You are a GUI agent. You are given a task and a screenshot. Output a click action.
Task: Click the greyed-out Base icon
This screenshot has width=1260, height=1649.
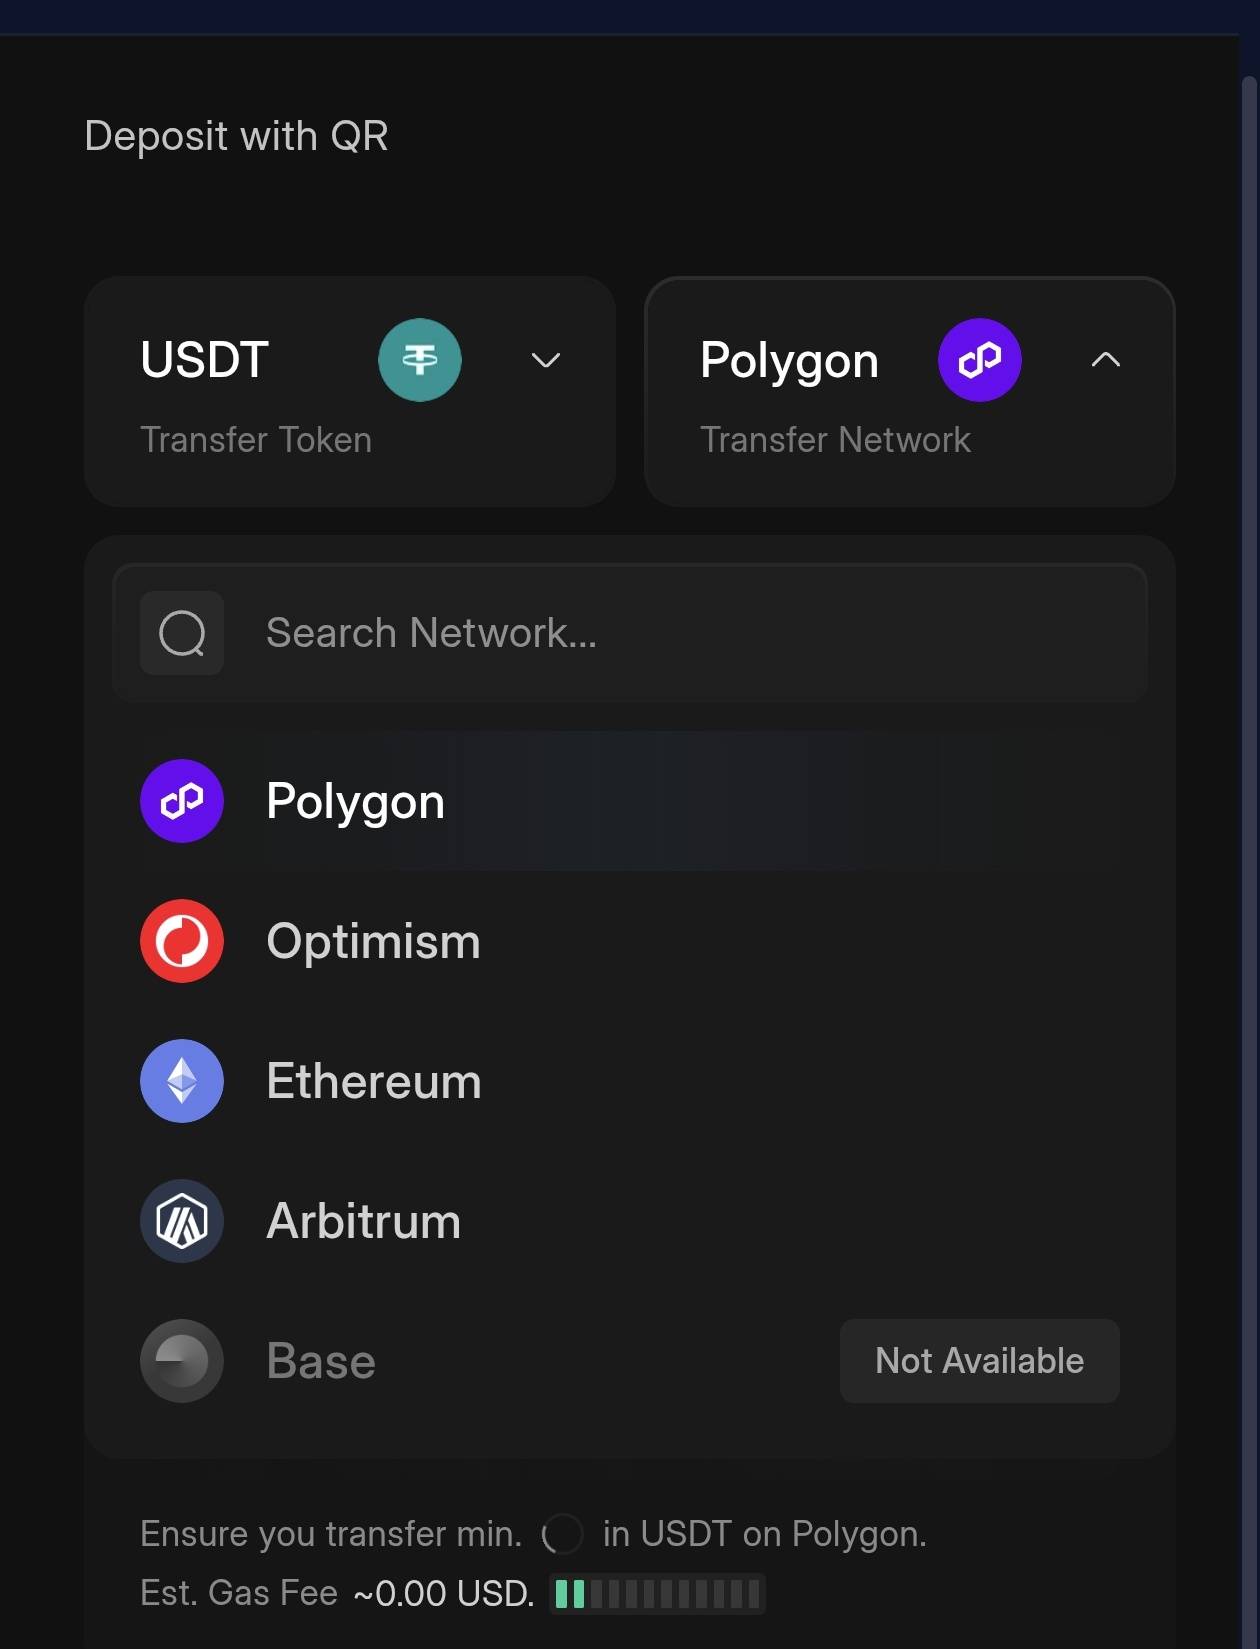[x=182, y=1361]
